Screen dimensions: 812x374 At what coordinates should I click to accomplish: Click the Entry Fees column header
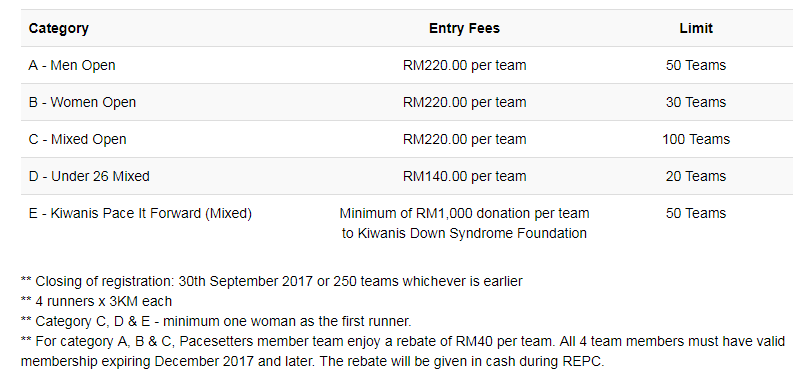(464, 28)
